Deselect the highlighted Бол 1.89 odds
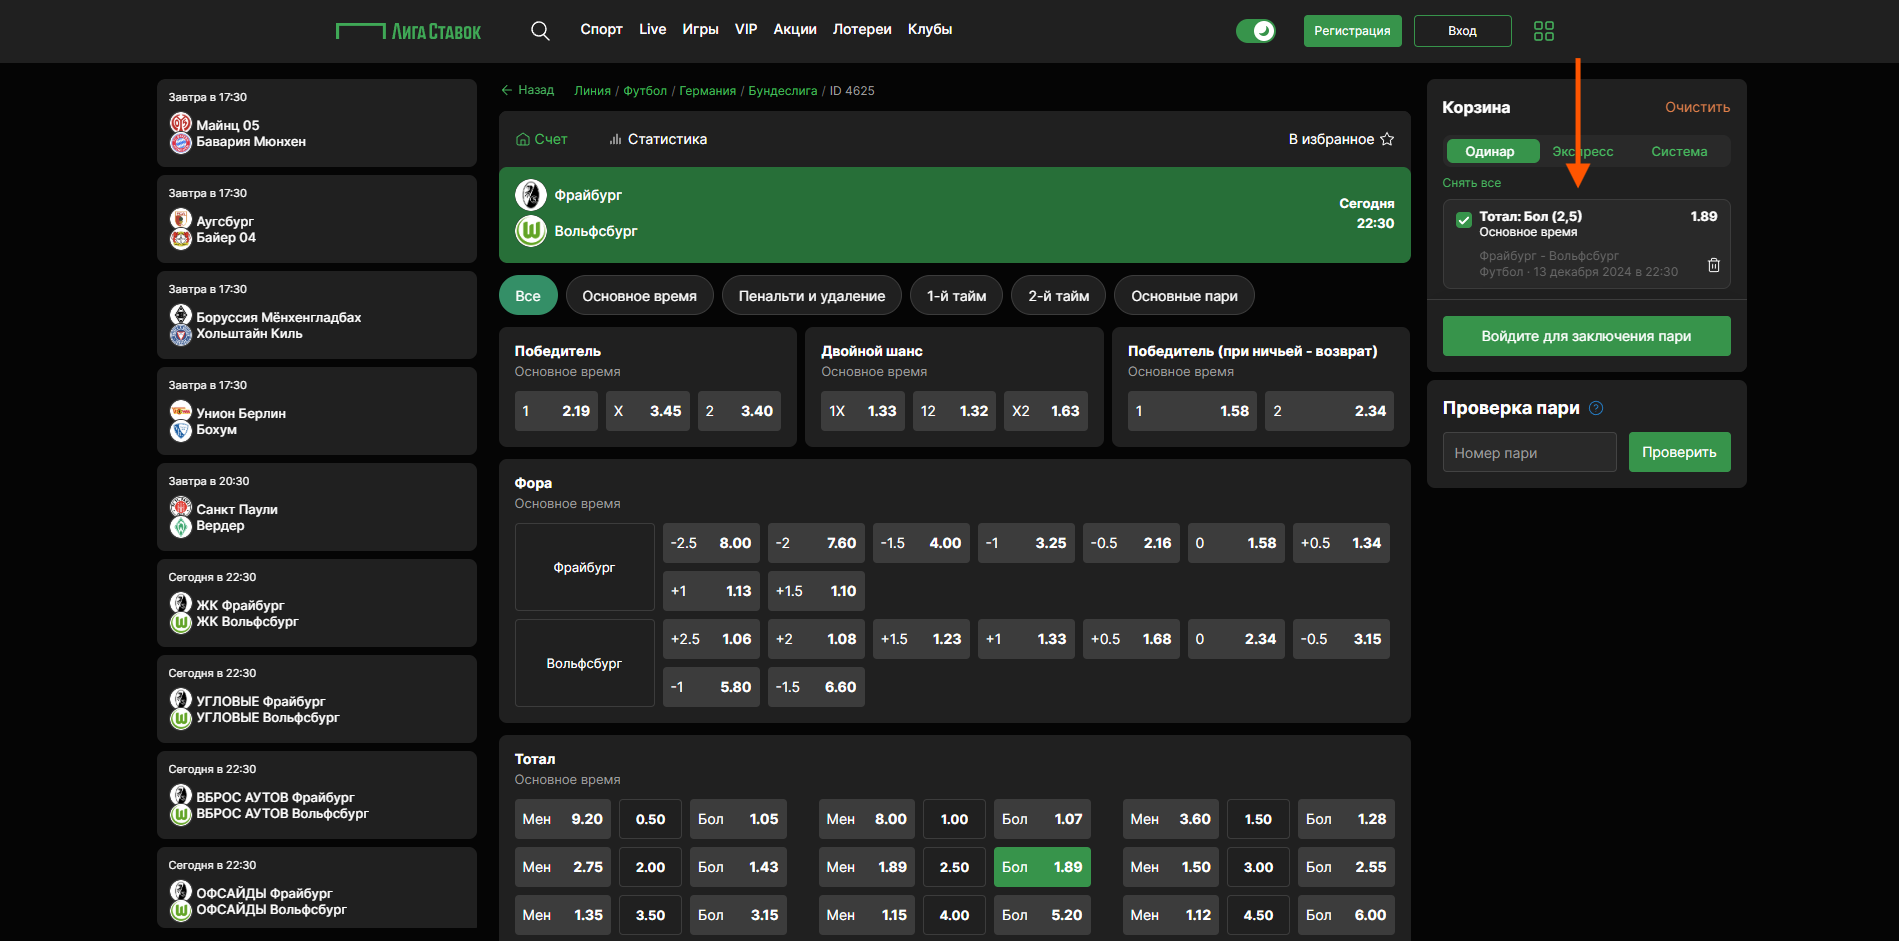 1041,867
